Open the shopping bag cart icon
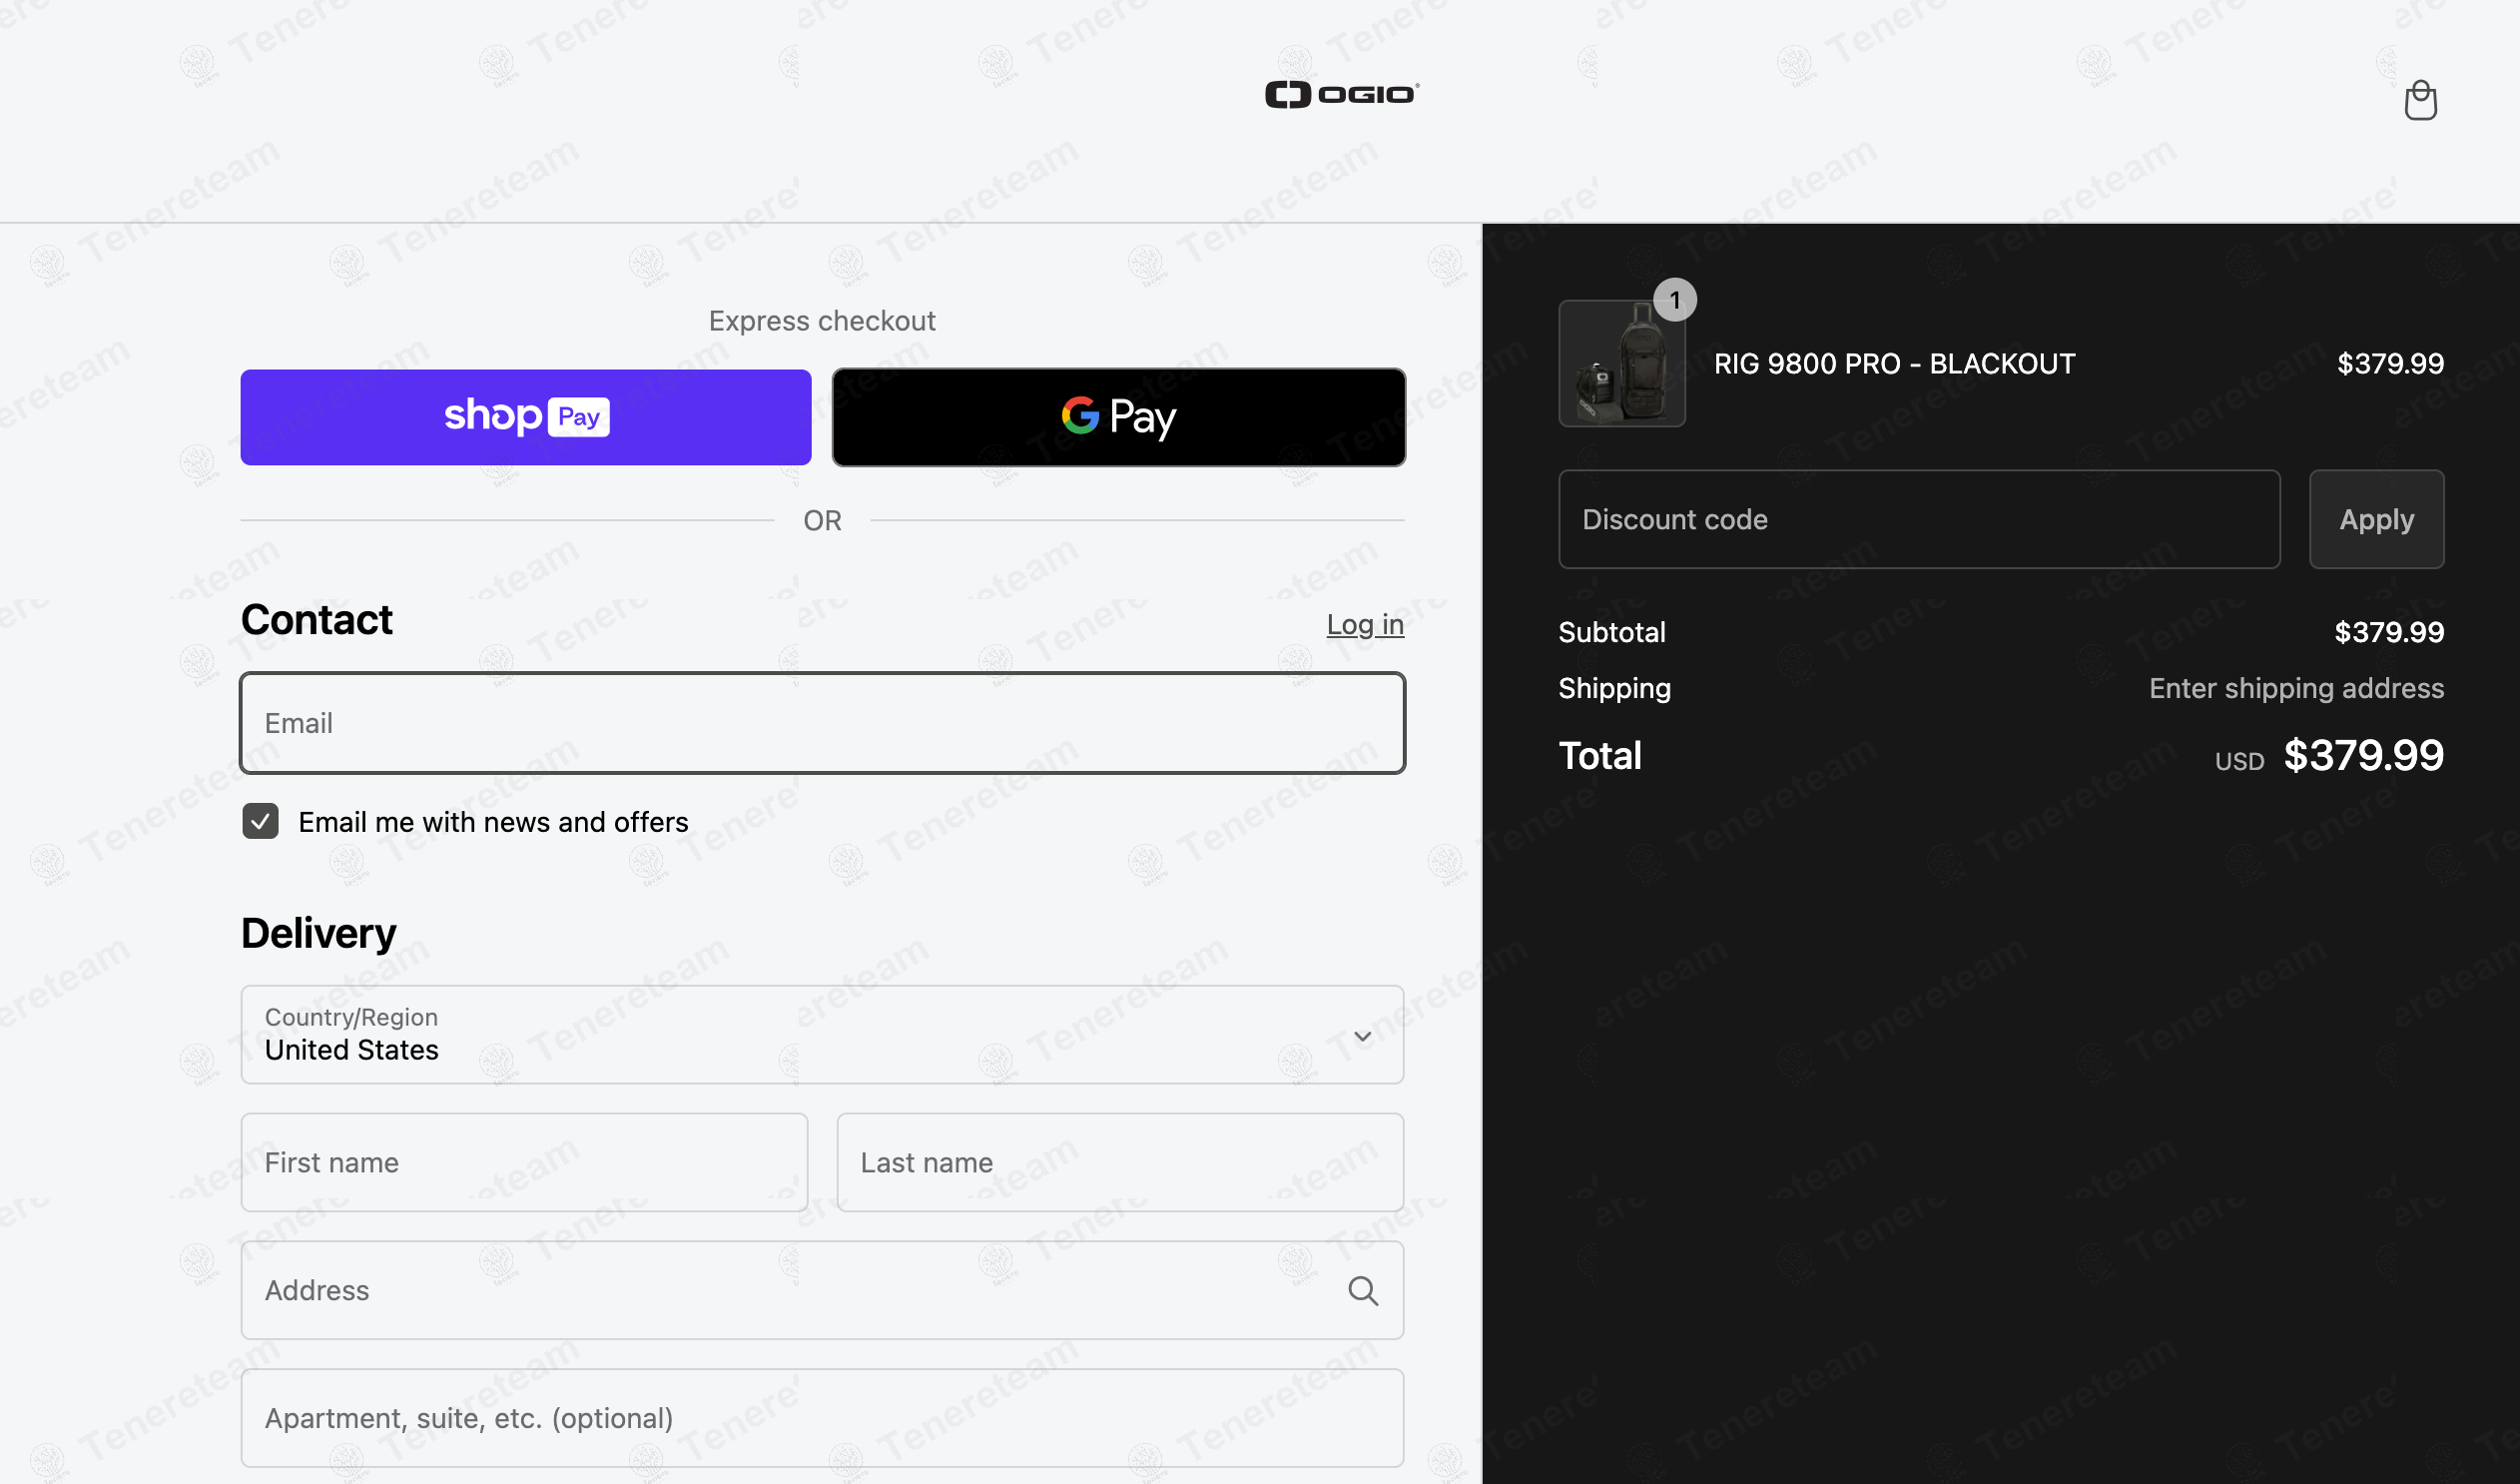The width and height of the screenshot is (2520, 1484). (x=2420, y=100)
